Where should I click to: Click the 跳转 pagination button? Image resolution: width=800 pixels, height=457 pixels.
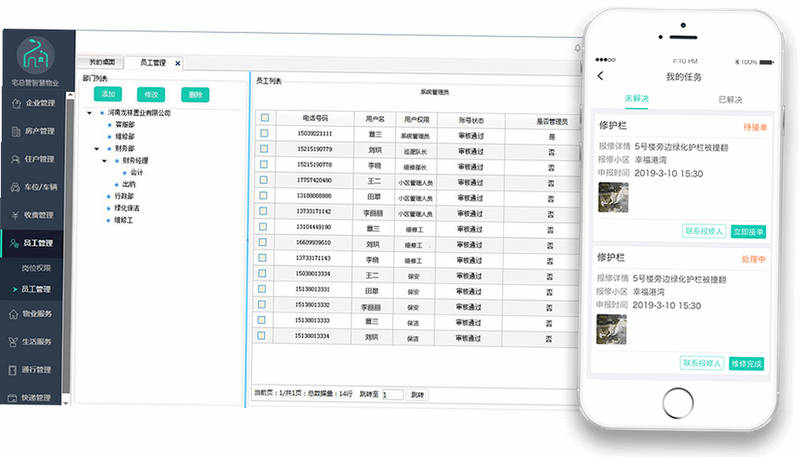[417, 395]
